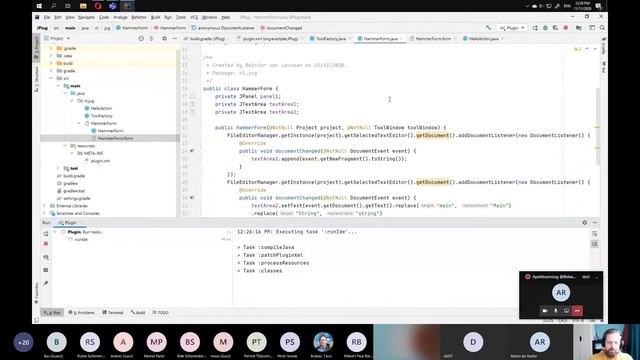Click the eye-magnifier icon in Run panel sidebar
This screenshot has height=360, width=640.
click(x=46, y=257)
